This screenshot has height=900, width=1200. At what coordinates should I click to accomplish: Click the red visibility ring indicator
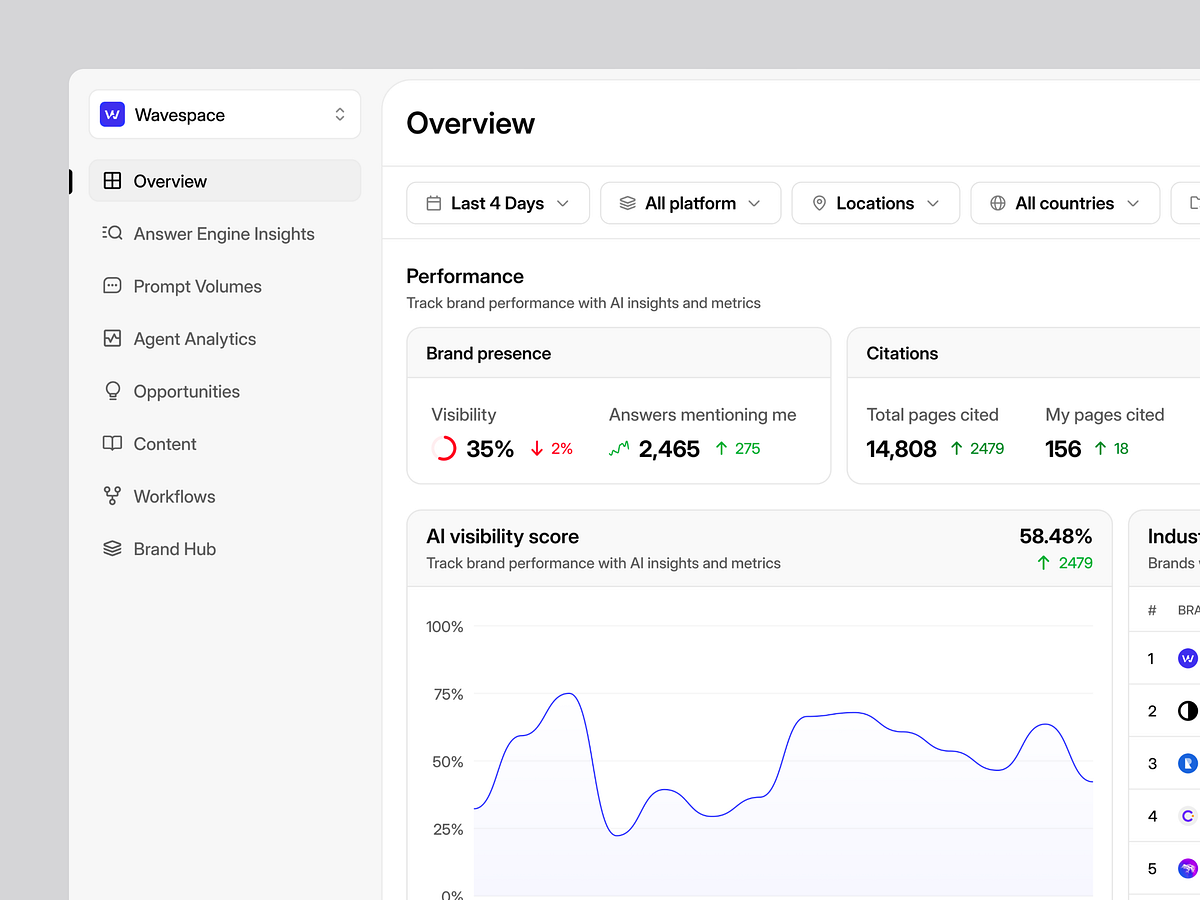(x=444, y=449)
